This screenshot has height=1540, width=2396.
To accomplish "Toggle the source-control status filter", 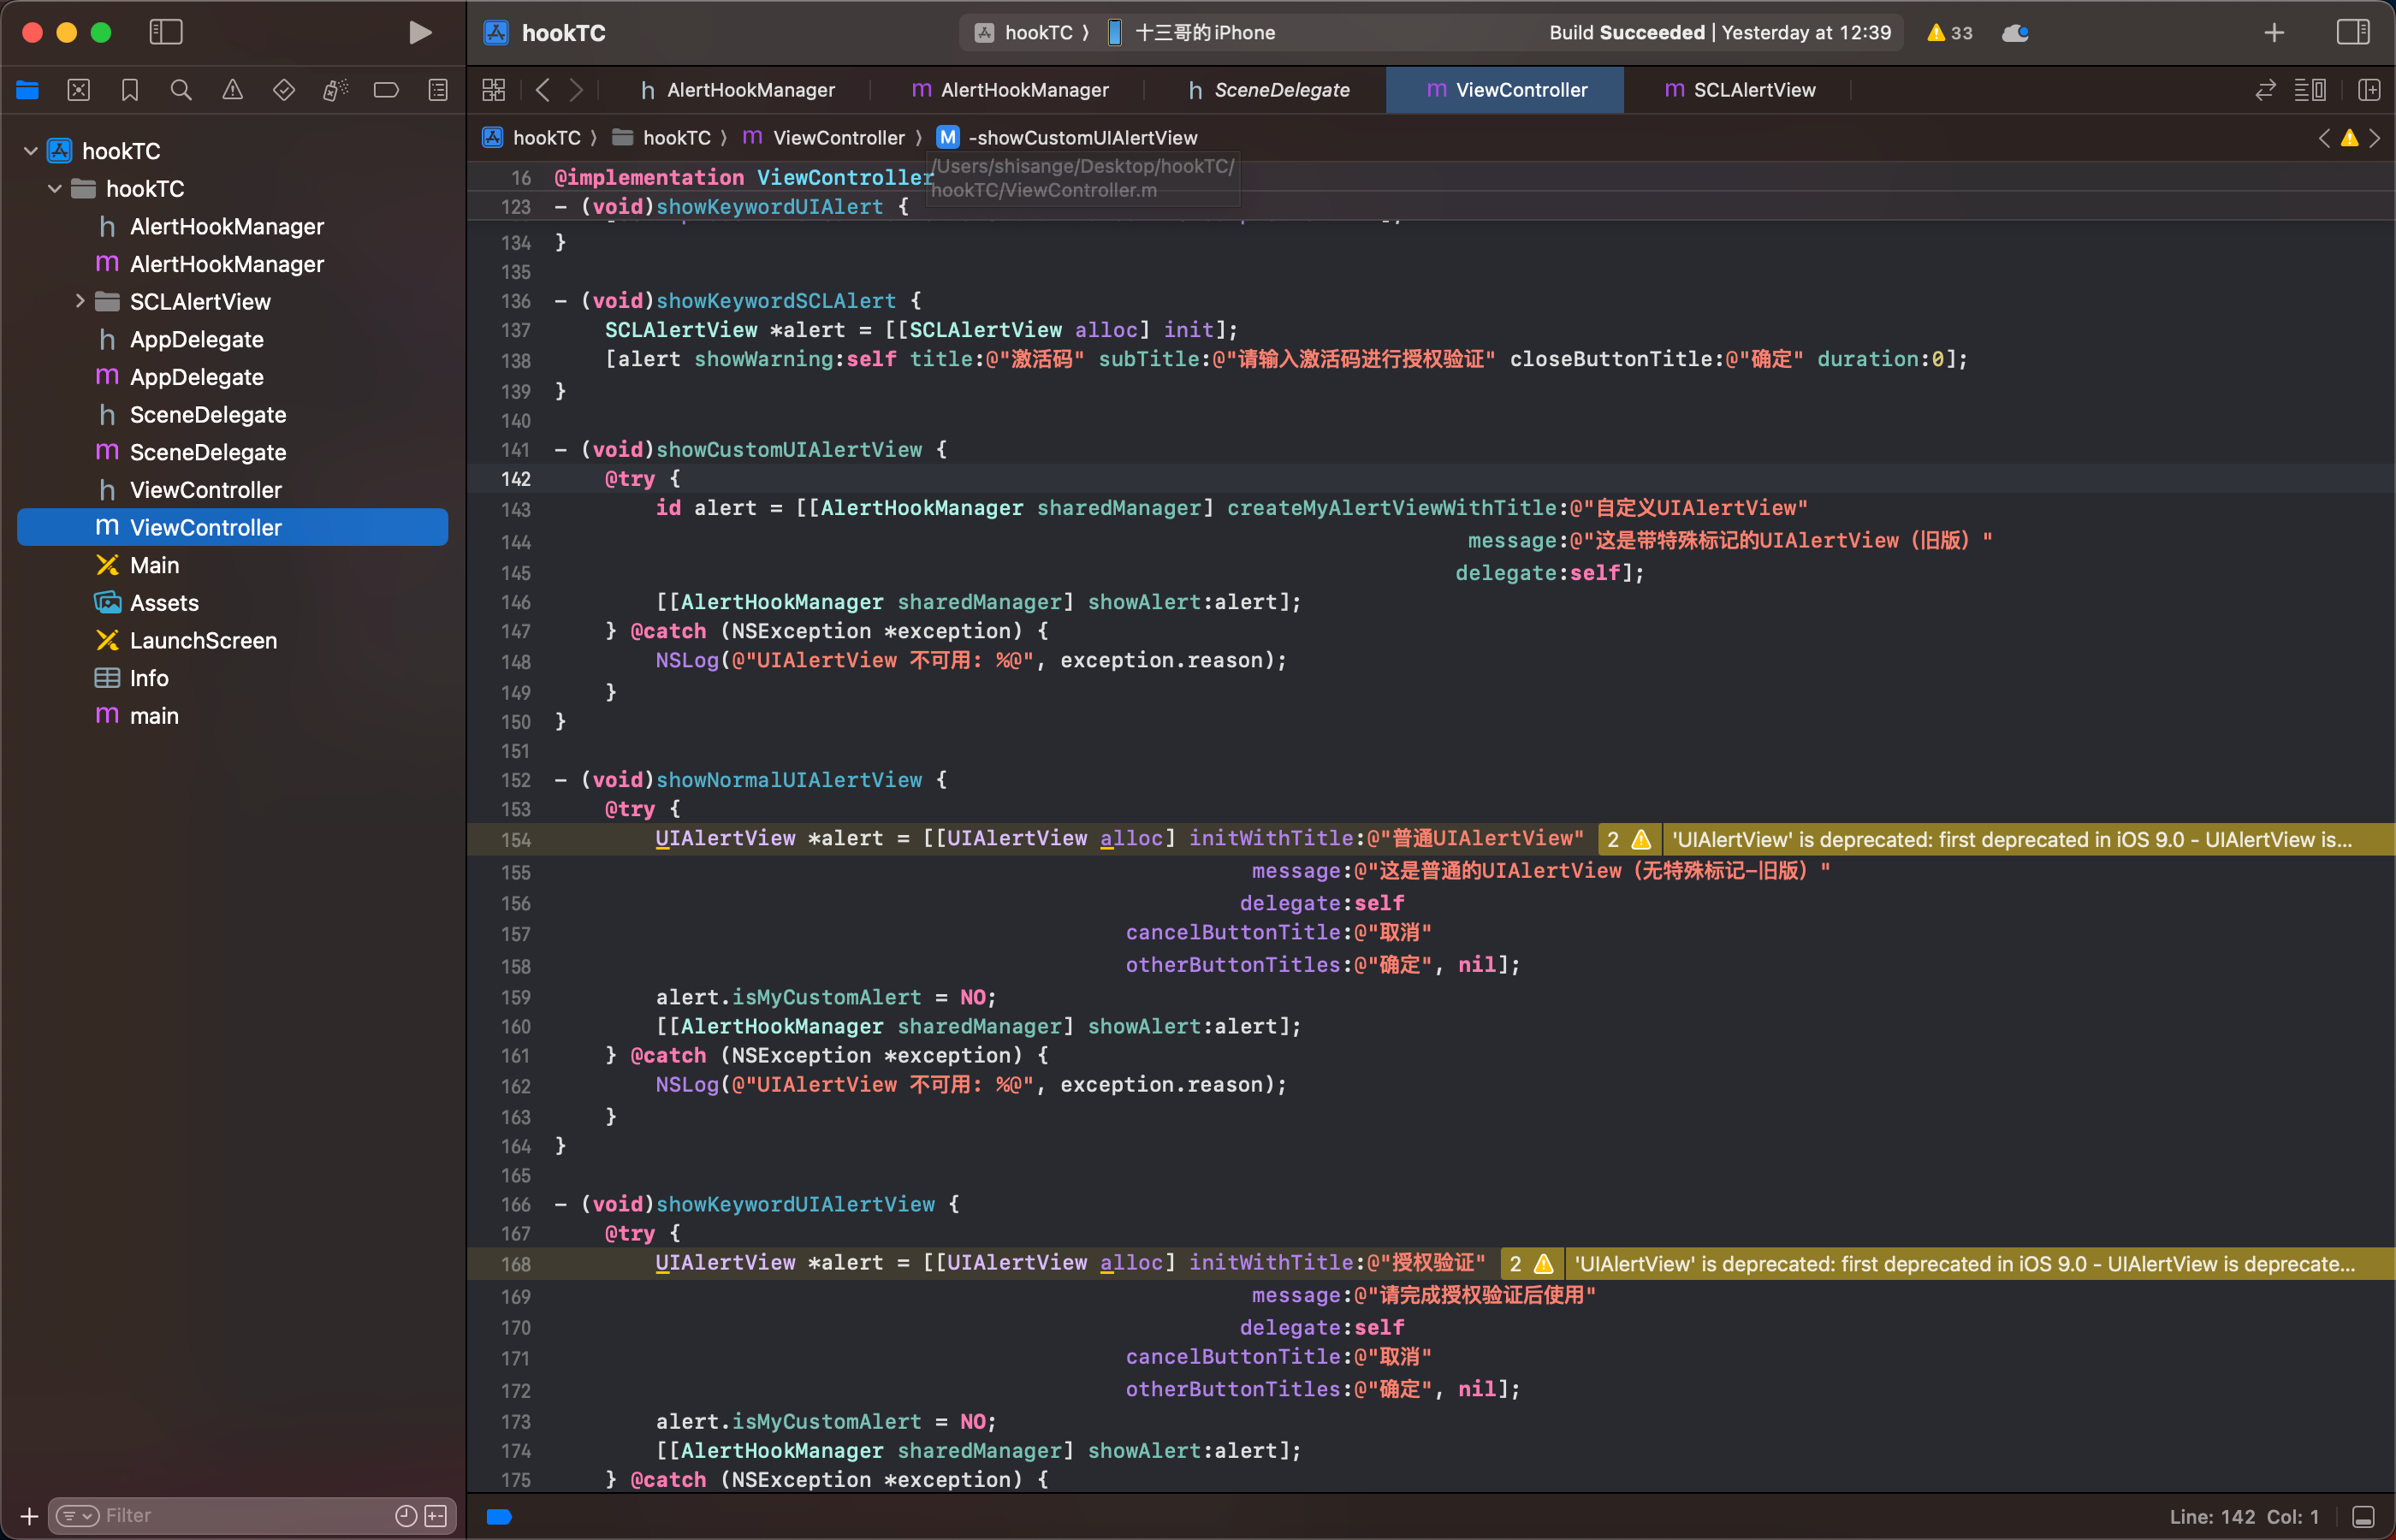I will 436,1516.
